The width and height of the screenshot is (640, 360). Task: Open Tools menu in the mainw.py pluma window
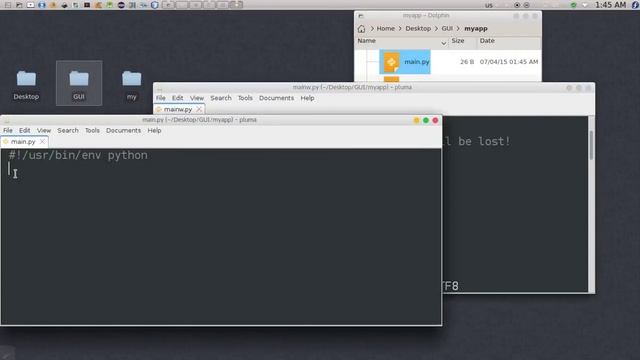click(x=245, y=98)
